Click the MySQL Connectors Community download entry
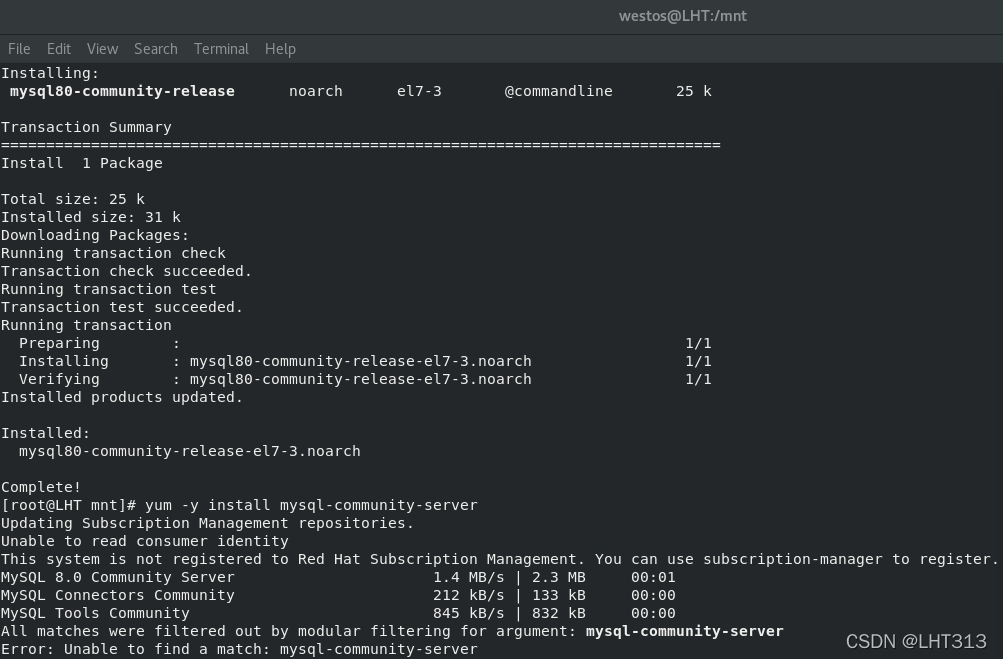The height and width of the screenshot is (659, 1003). [115, 595]
